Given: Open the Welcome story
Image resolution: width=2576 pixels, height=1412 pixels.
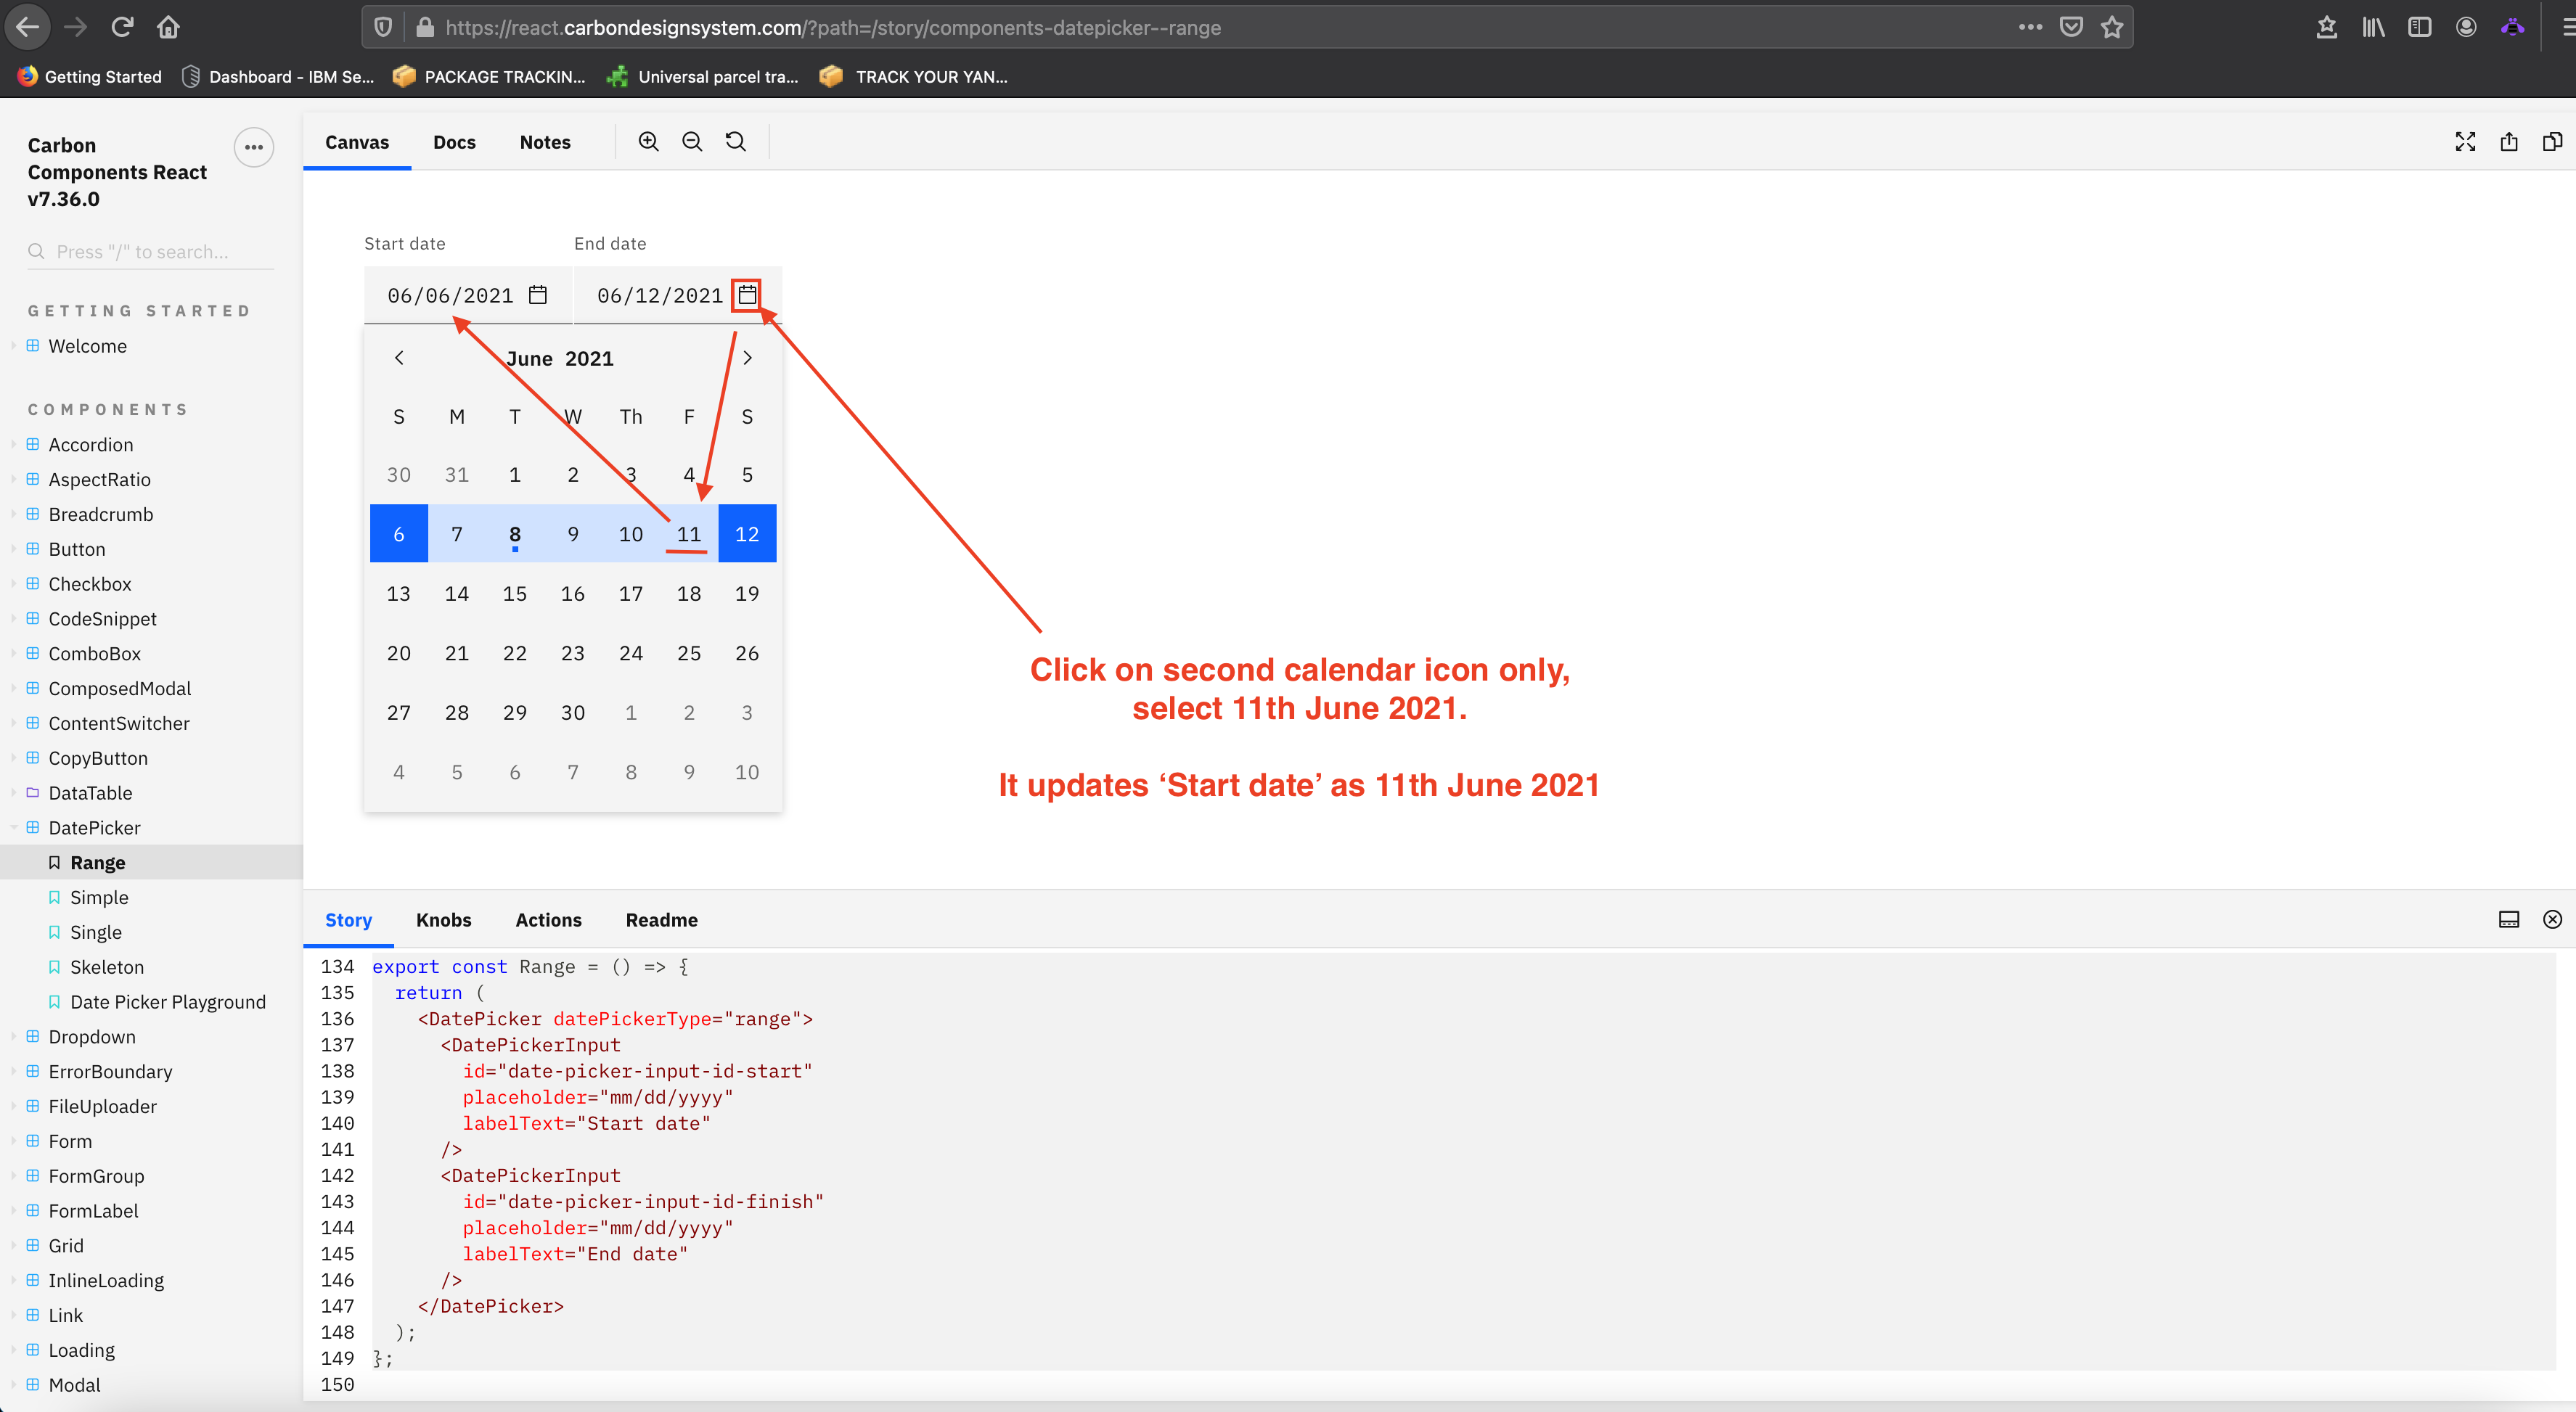Looking at the screenshot, I should 87,346.
